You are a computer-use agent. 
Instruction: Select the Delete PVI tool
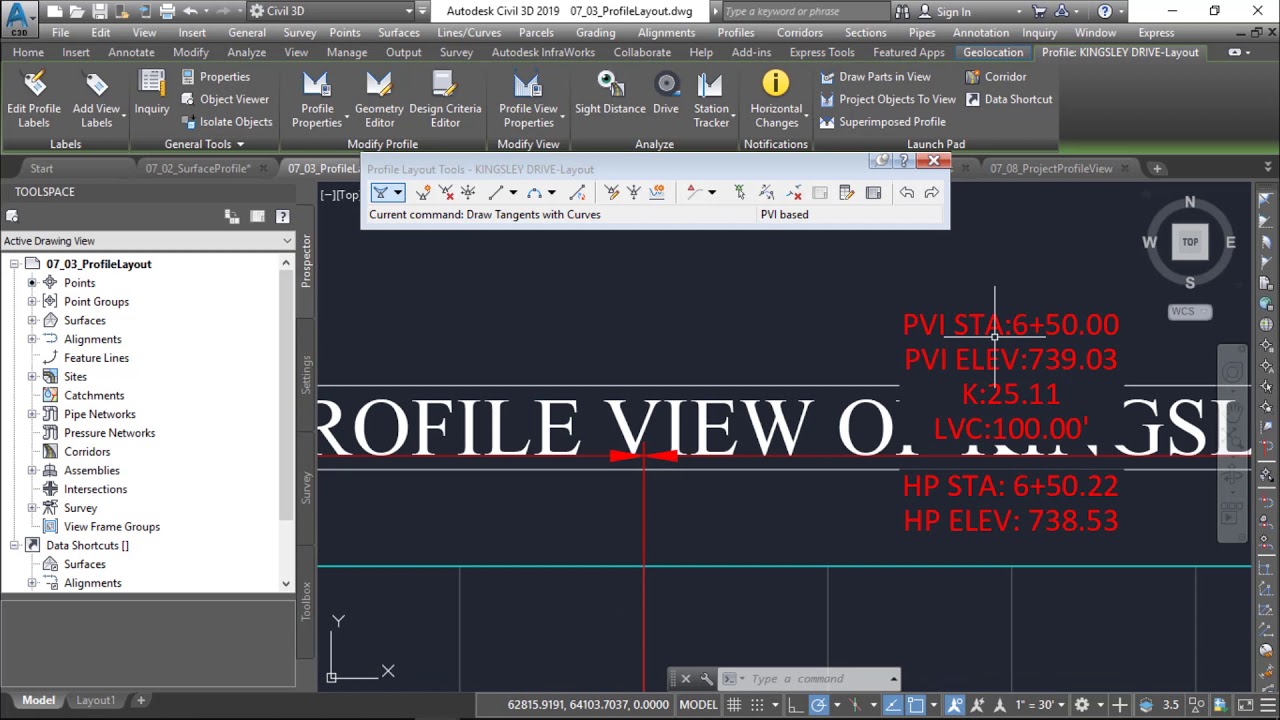tap(446, 192)
